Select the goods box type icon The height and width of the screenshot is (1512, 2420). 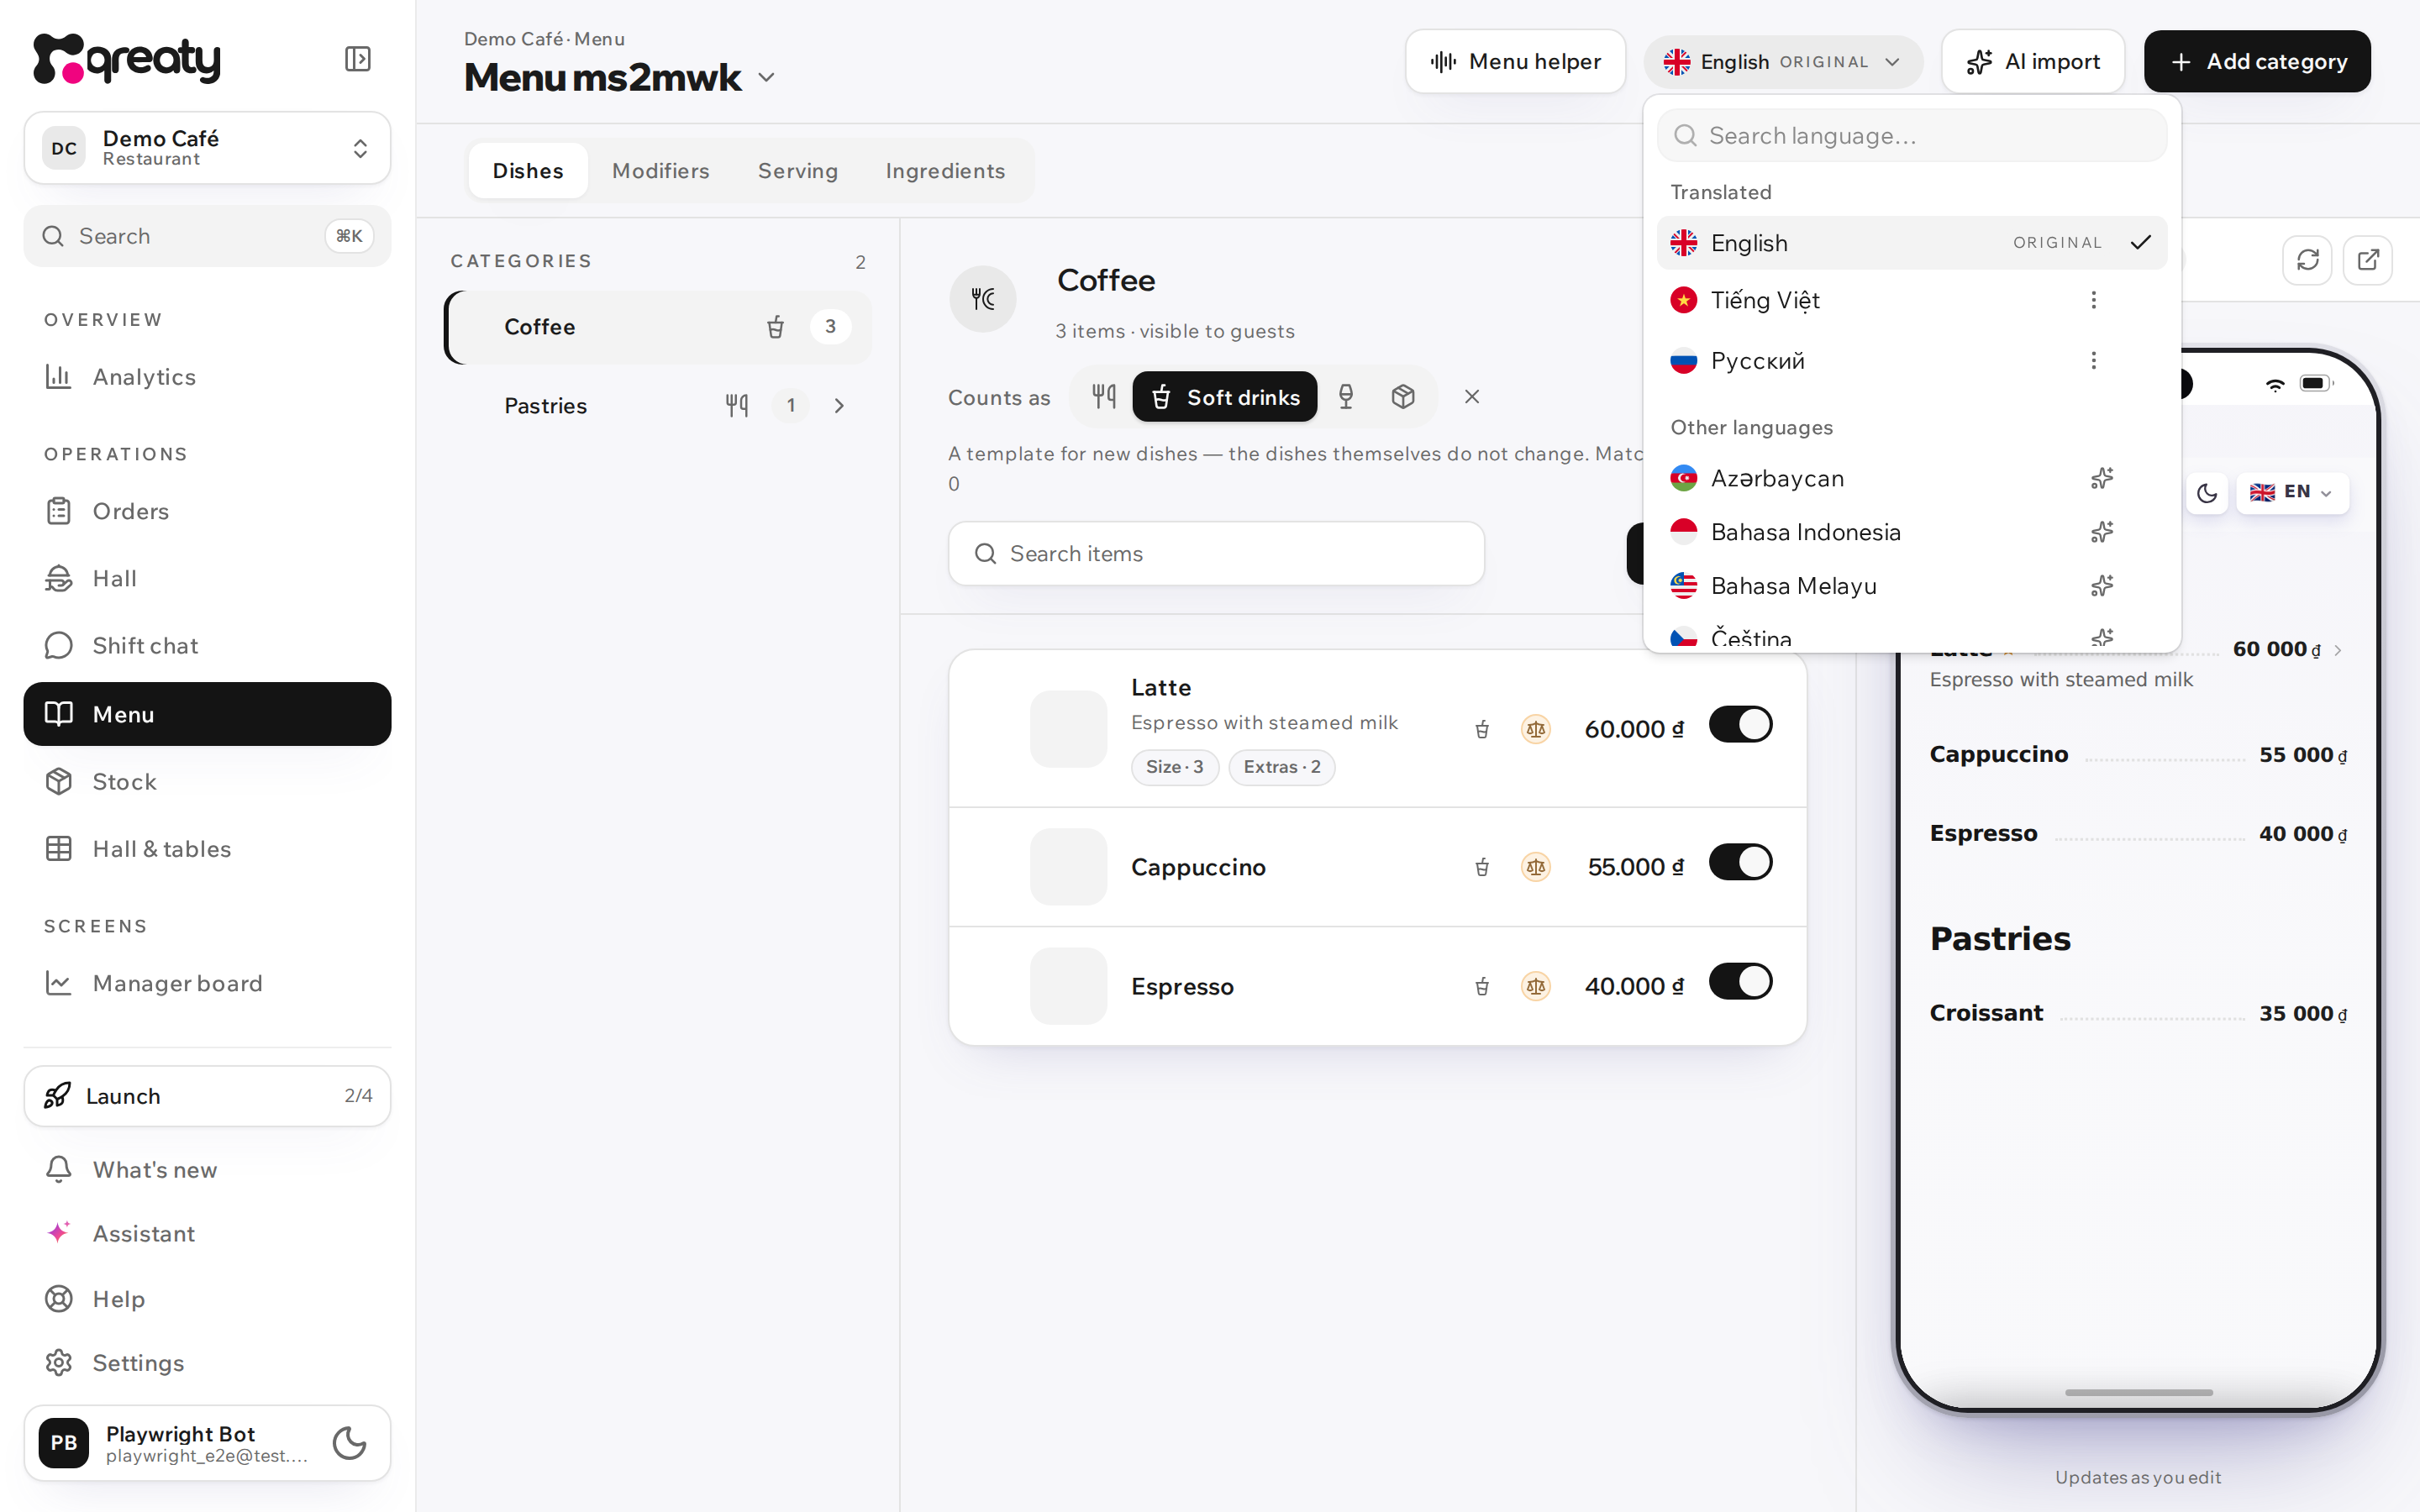pos(1403,397)
